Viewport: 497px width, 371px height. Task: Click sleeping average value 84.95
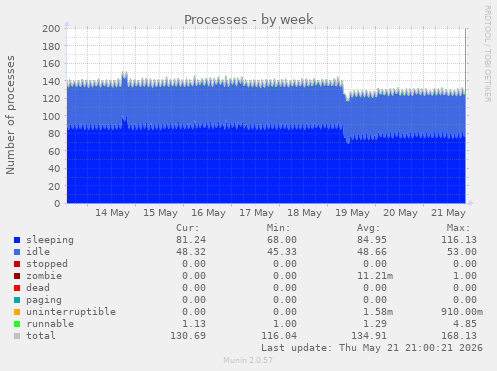coord(372,240)
